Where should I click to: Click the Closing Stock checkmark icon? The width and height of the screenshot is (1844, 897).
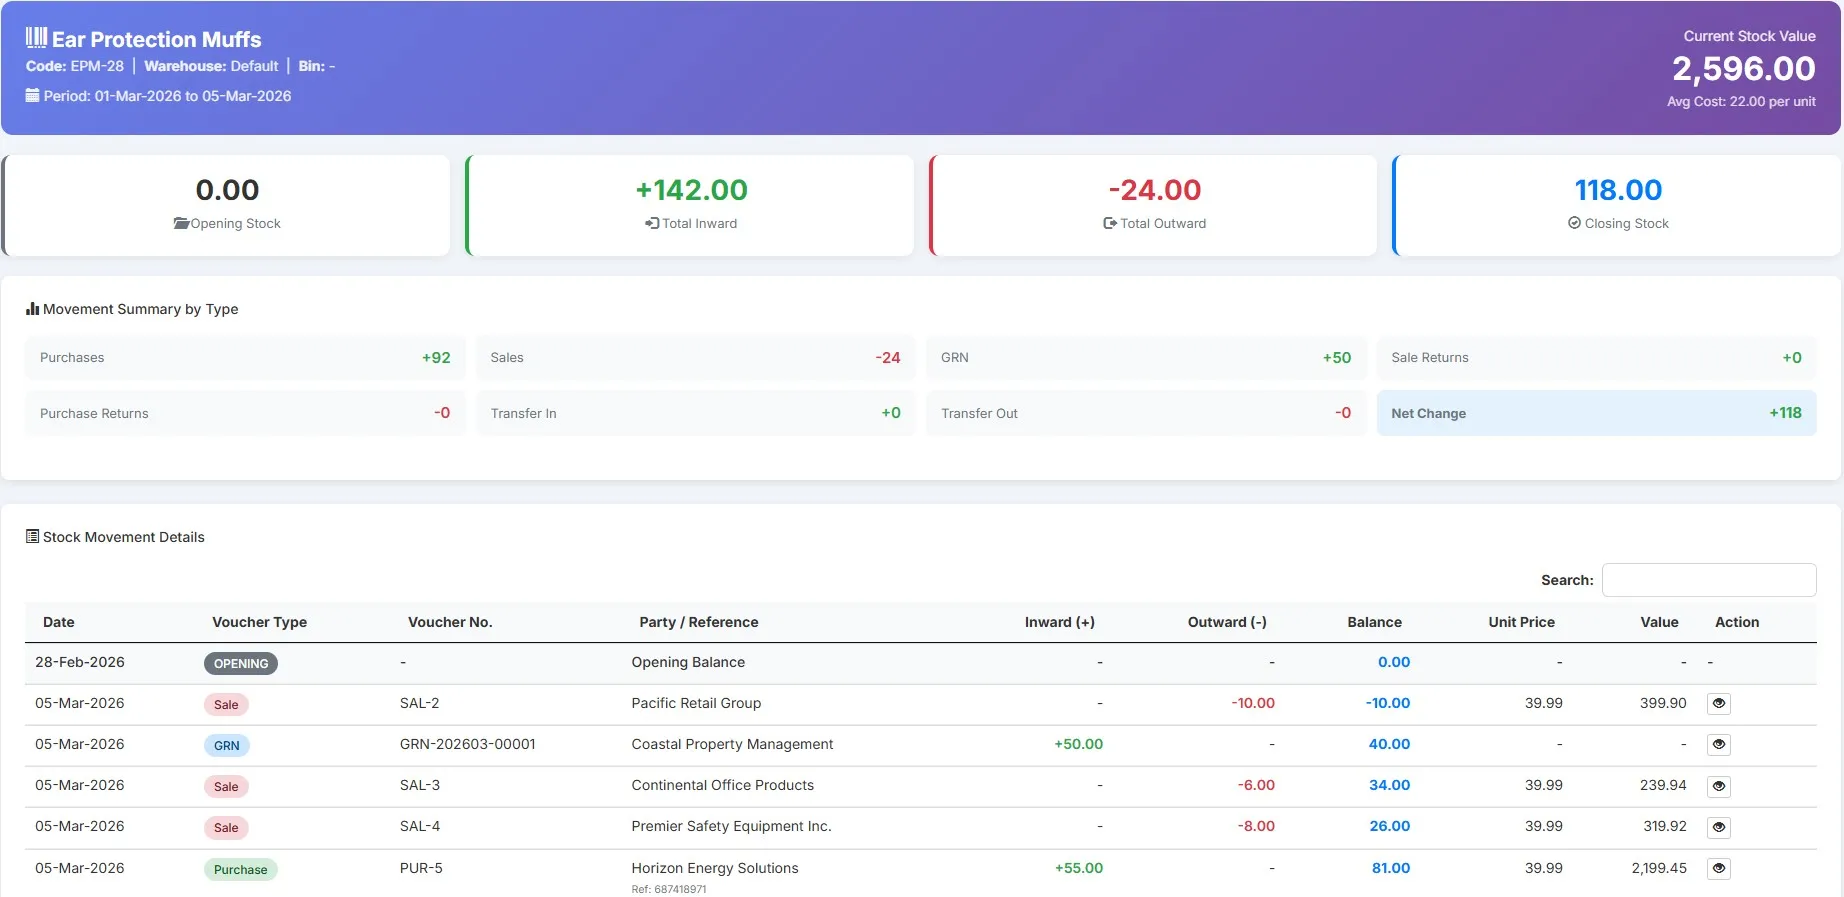point(1574,224)
